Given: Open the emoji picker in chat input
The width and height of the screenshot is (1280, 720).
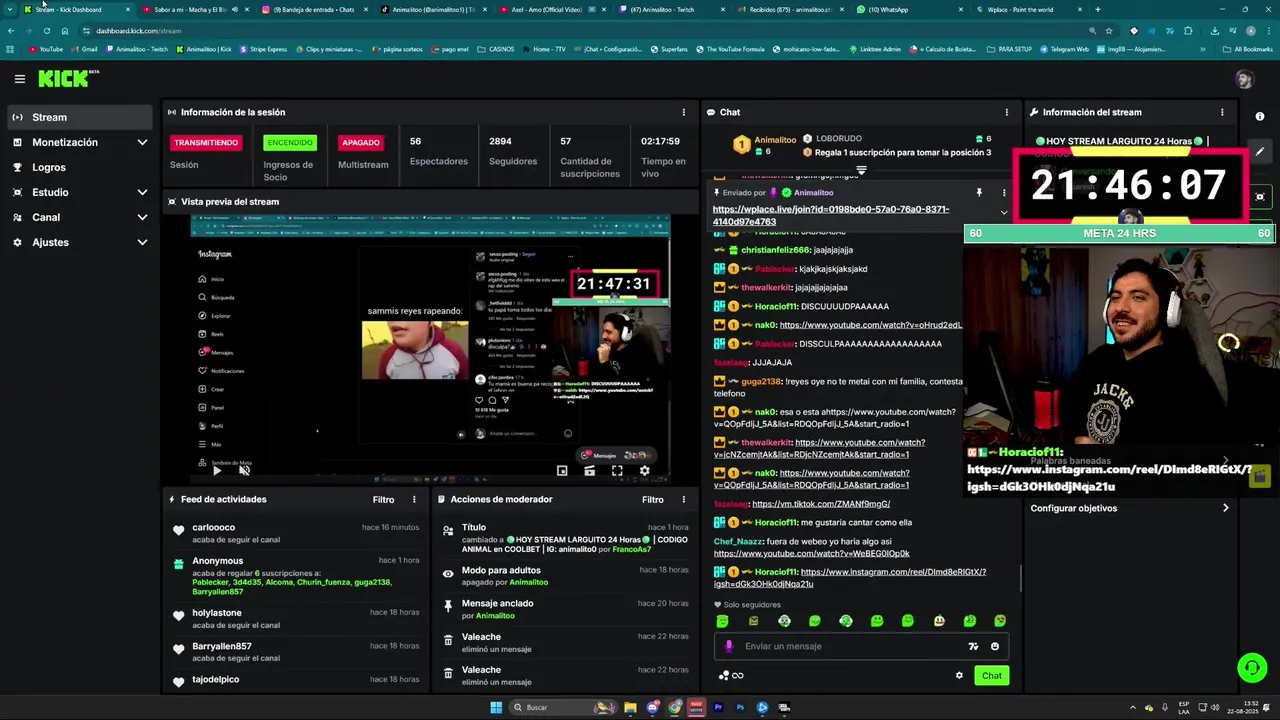Looking at the screenshot, I should (x=995, y=646).
